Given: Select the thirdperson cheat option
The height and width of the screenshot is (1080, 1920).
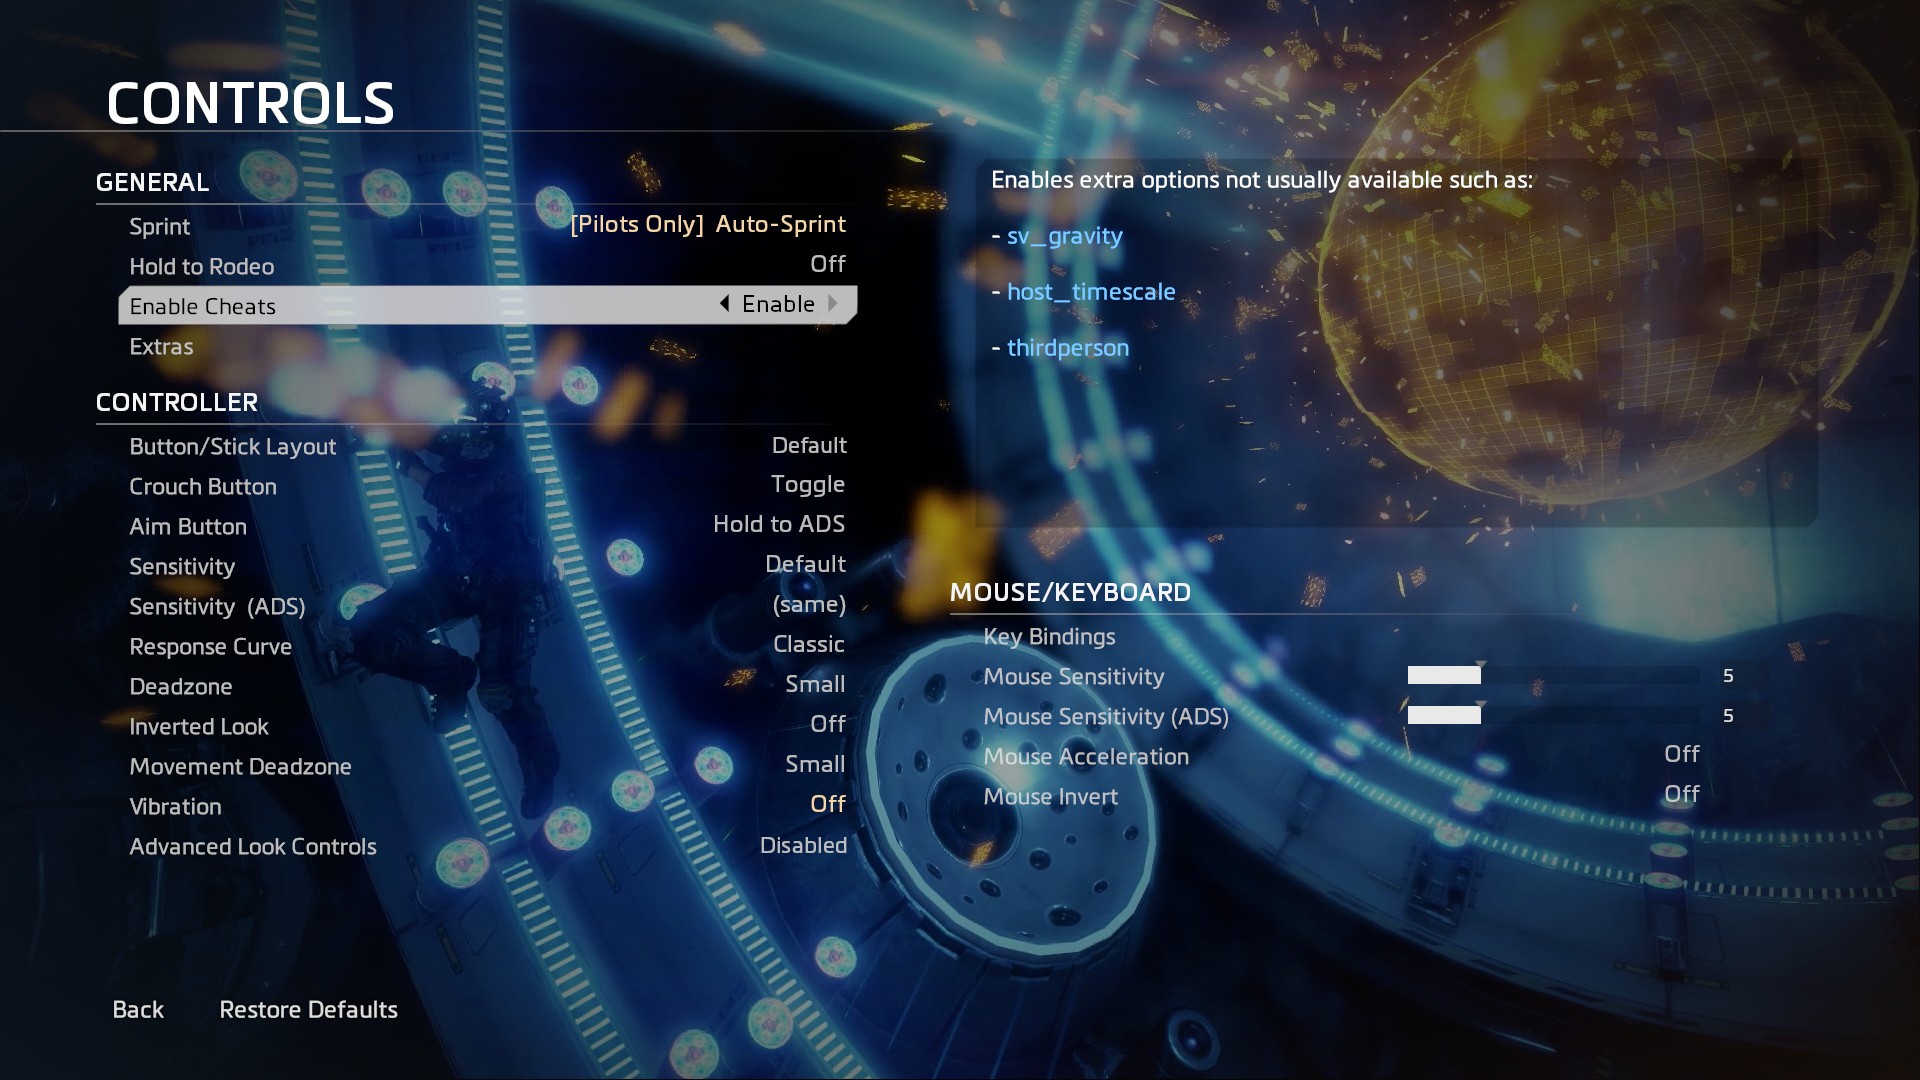Looking at the screenshot, I should point(1067,347).
